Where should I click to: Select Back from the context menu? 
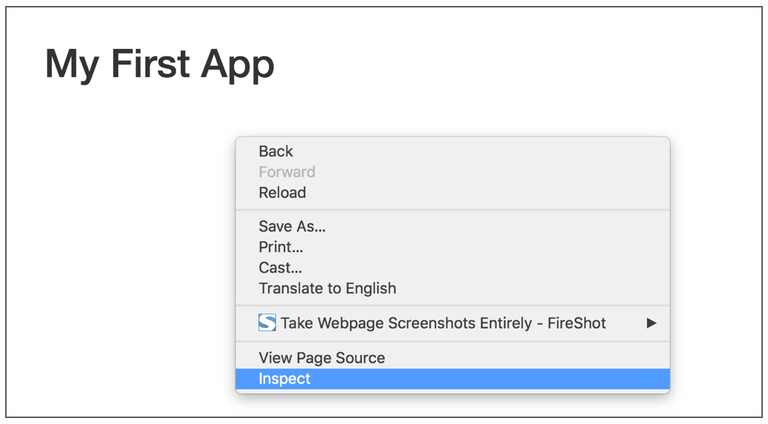pos(276,151)
